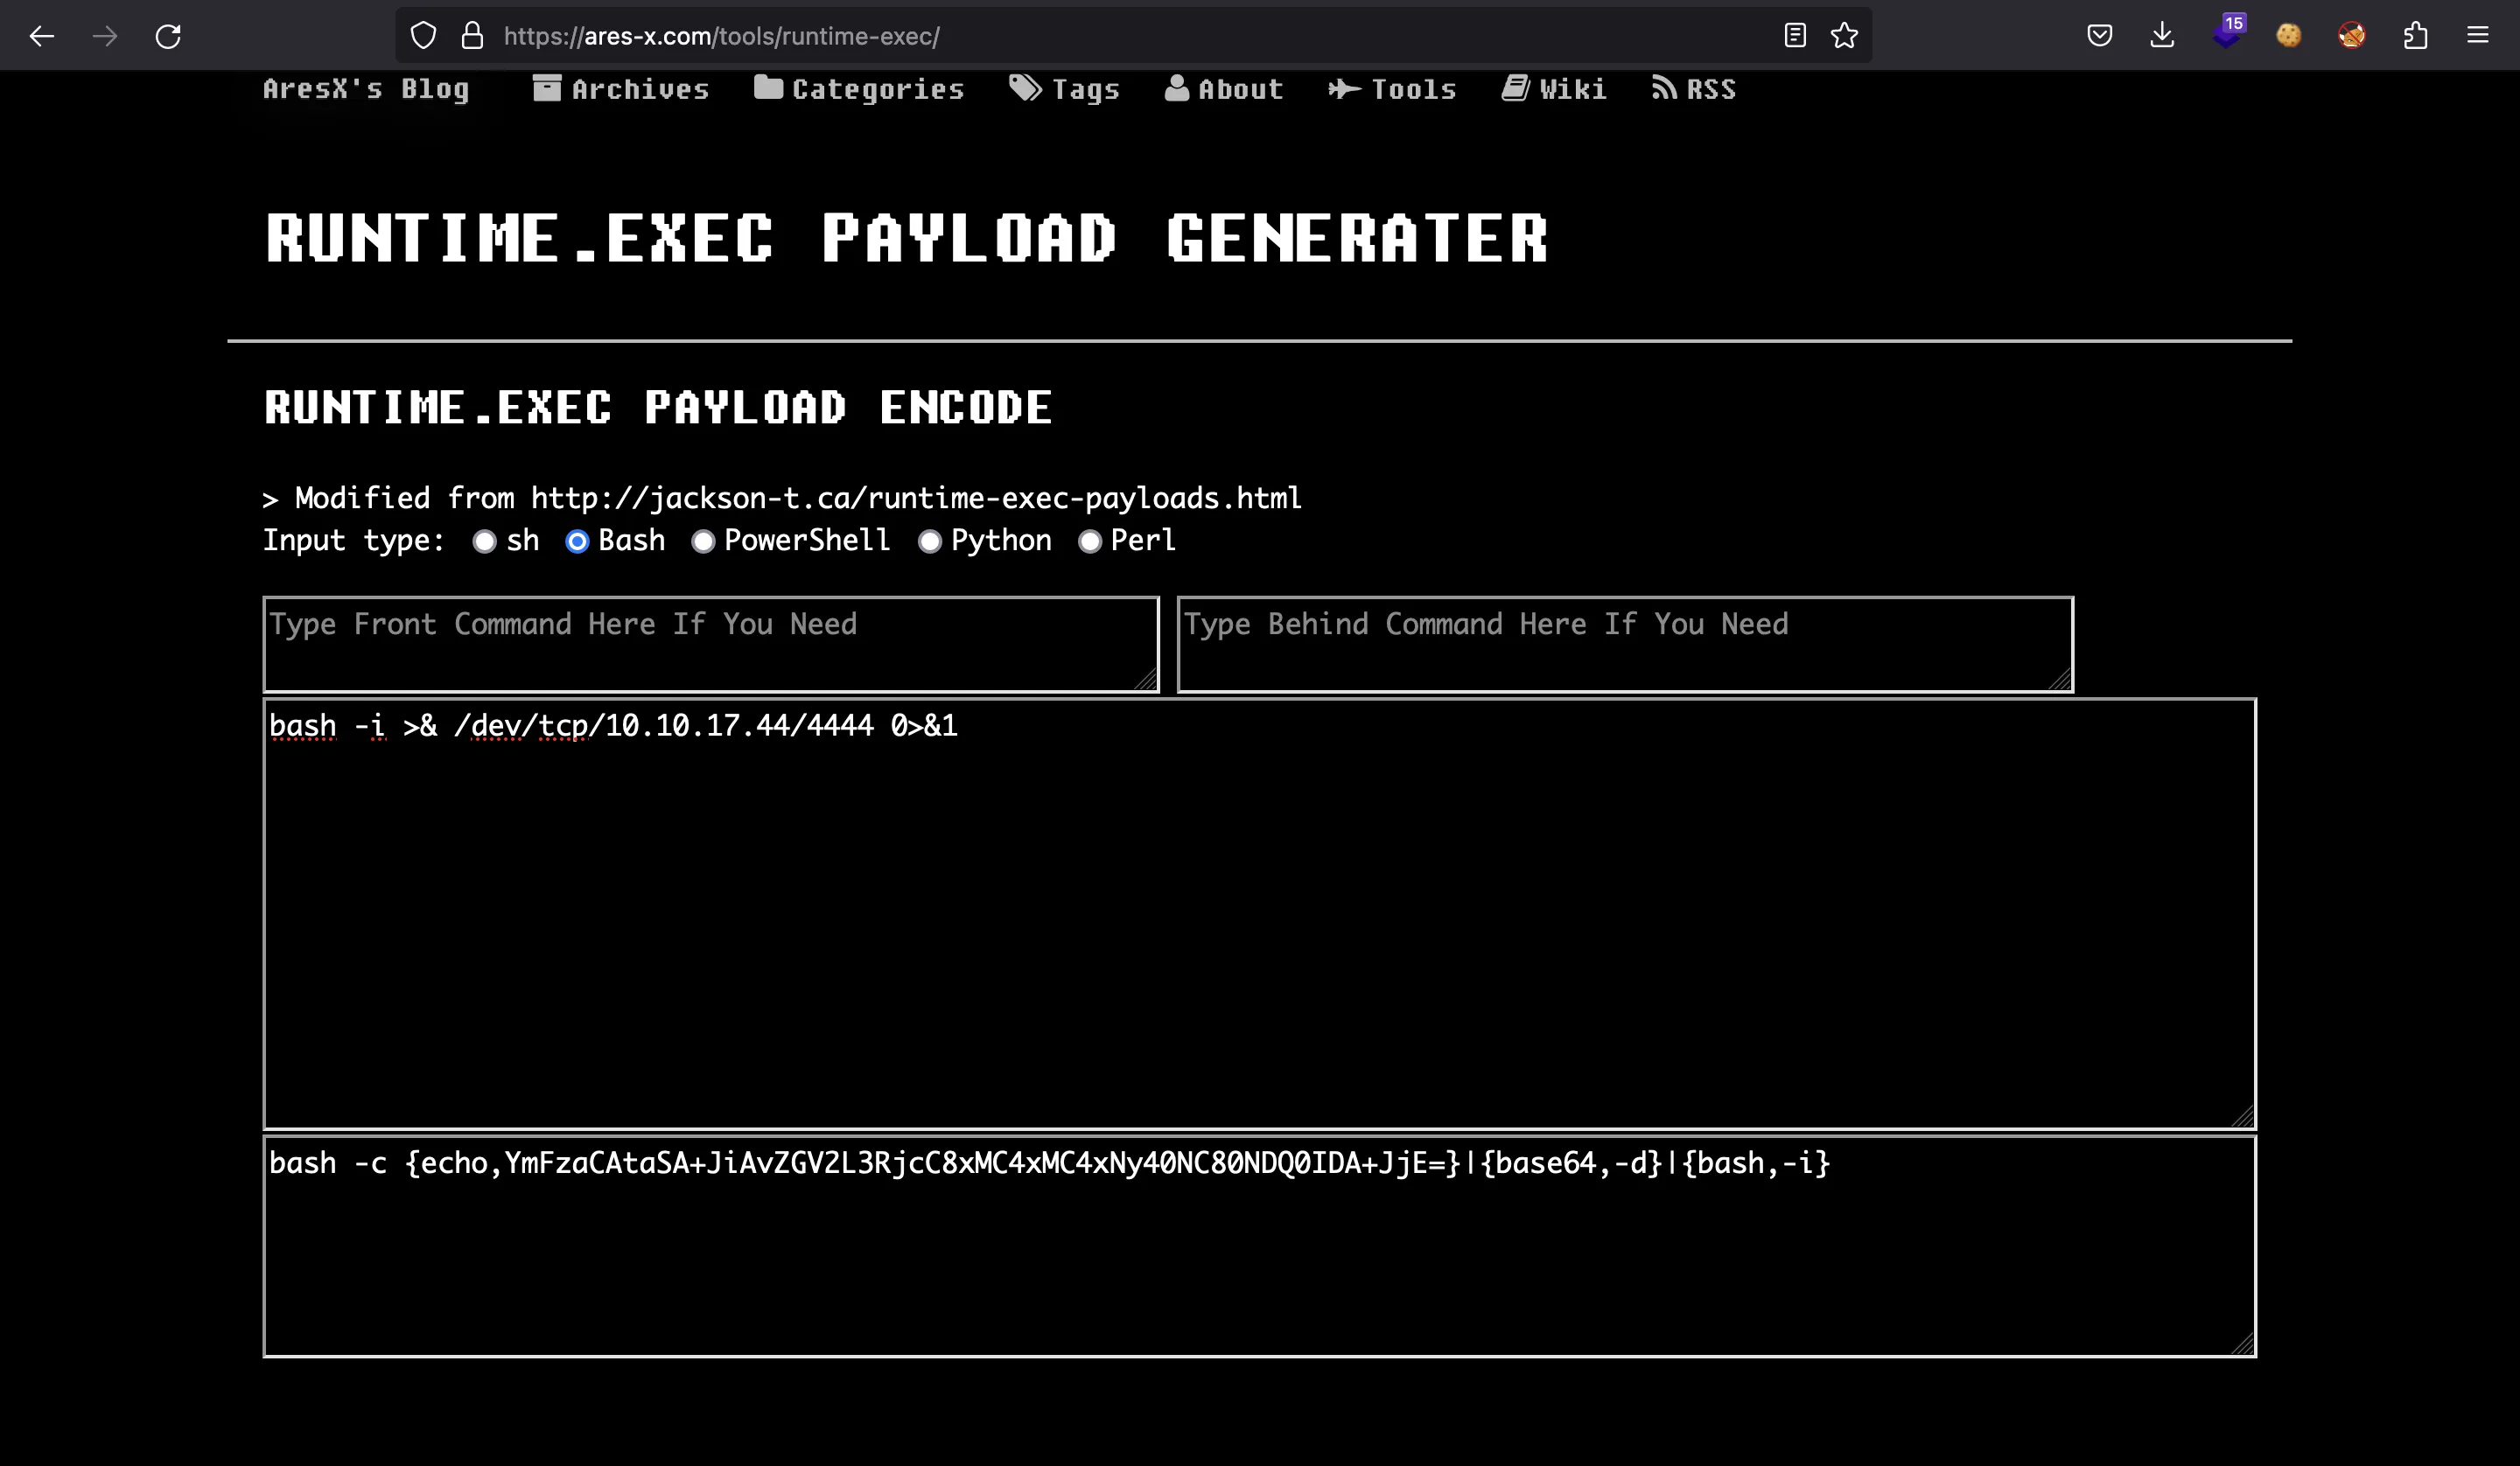Image resolution: width=2520 pixels, height=1466 pixels.
Task: Grab the Front Command box resize handle
Action: [1147, 680]
